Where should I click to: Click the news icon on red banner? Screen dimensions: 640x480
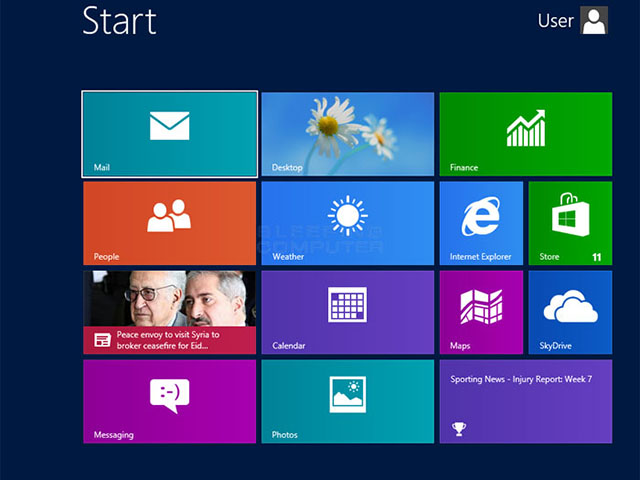point(102,340)
